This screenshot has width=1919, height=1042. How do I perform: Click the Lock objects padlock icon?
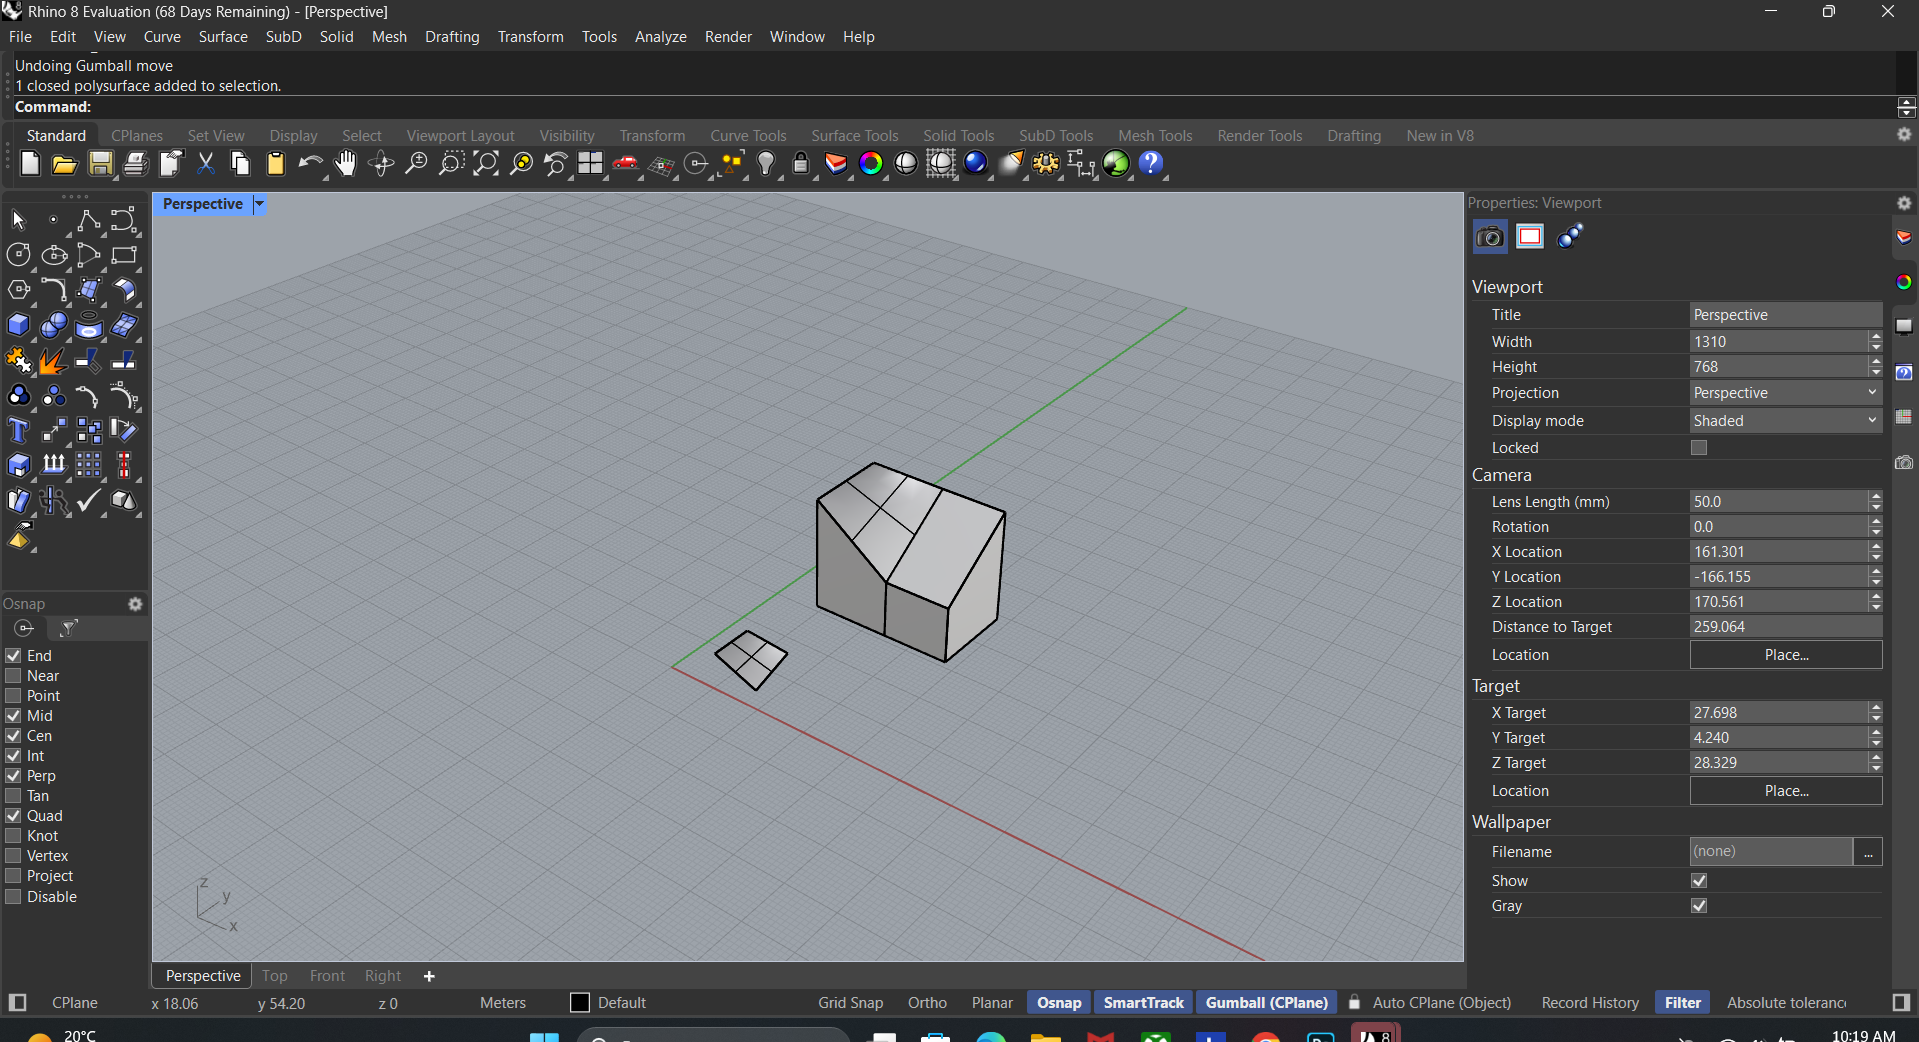tap(800, 164)
